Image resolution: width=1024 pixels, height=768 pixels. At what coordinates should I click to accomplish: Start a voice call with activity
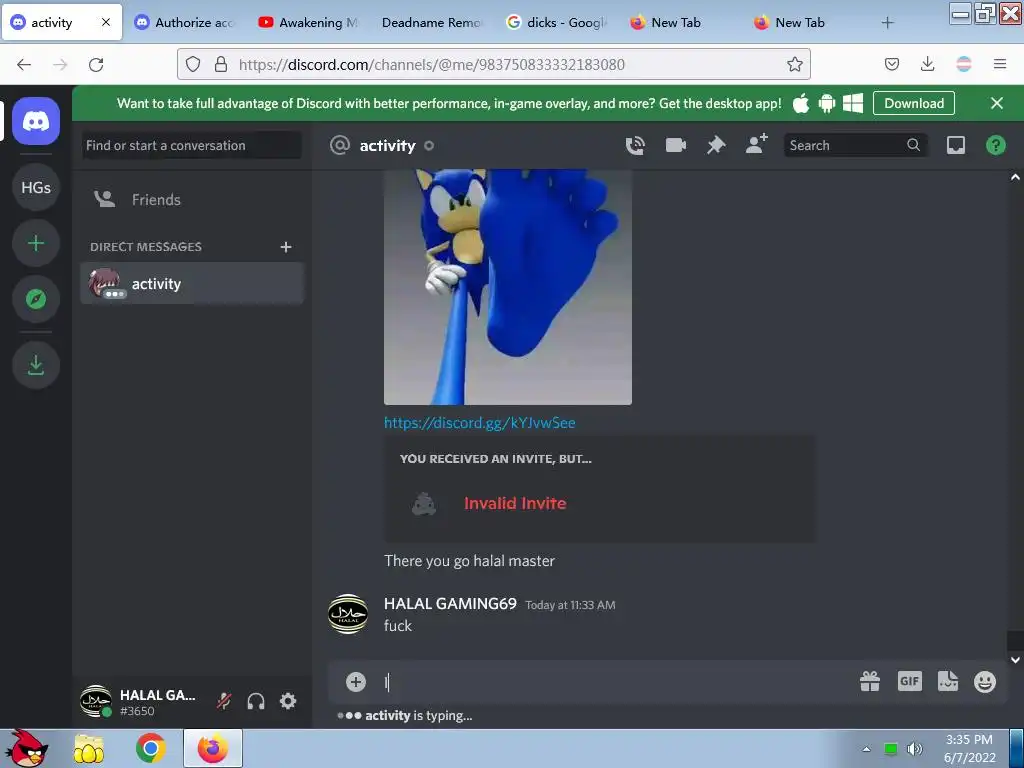[x=635, y=145]
